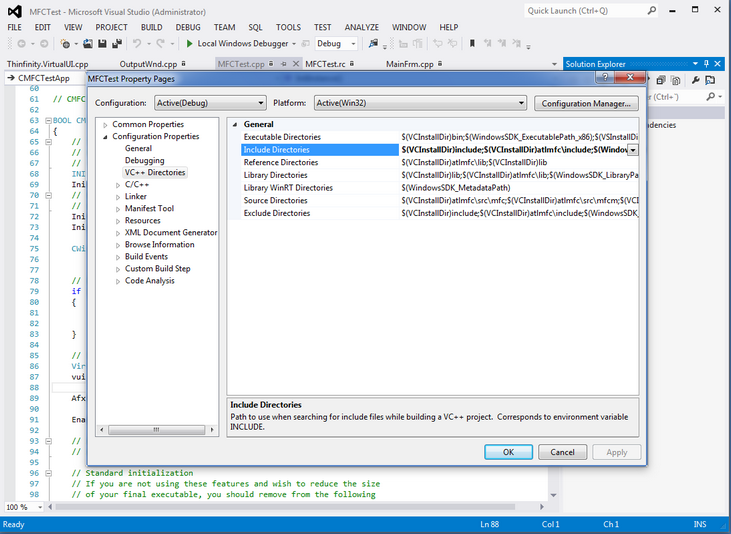Expand the Linker tree node
731x534 pixels.
[x=118, y=197]
